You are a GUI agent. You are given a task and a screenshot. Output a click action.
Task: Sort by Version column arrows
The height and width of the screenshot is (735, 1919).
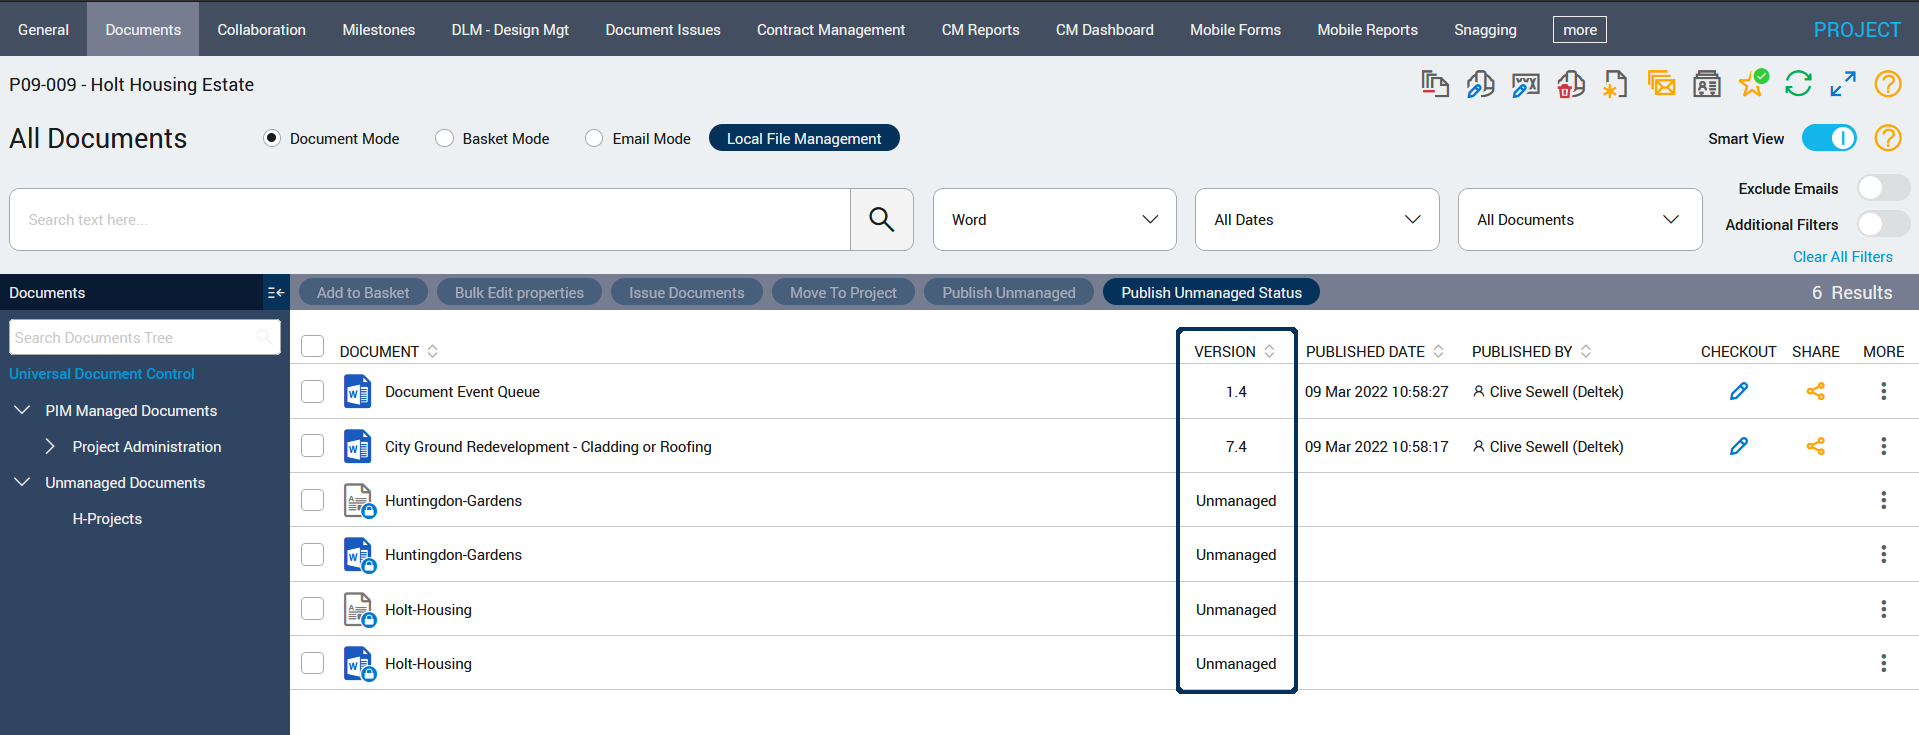pos(1269,351)
